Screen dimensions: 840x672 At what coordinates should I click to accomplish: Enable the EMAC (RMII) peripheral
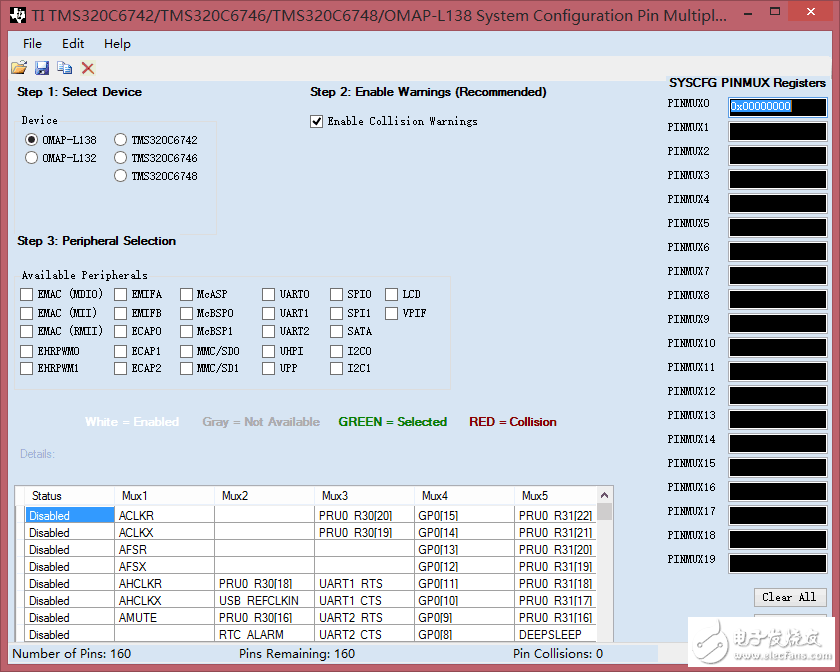tap(26, 331)
